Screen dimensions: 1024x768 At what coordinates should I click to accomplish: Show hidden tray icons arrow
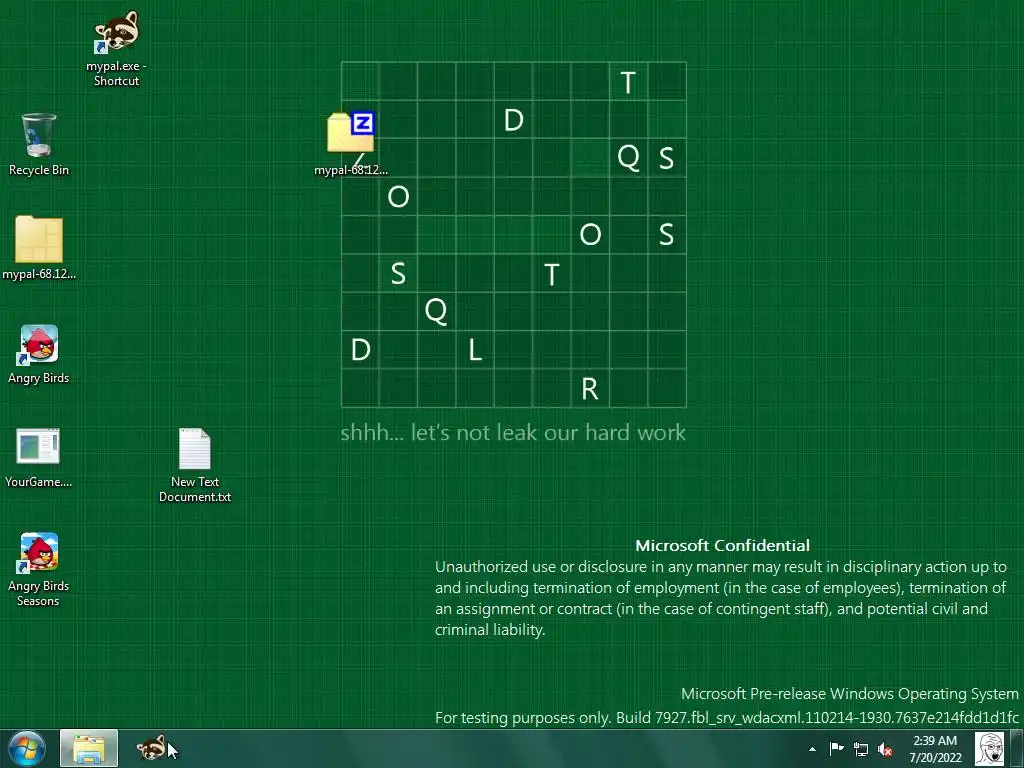coord(812,749)
